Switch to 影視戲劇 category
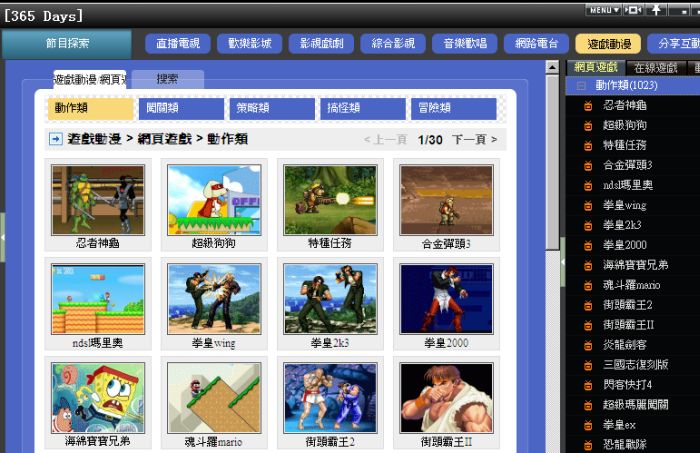The height and width of the screenshot is (453, 700). 321,44
